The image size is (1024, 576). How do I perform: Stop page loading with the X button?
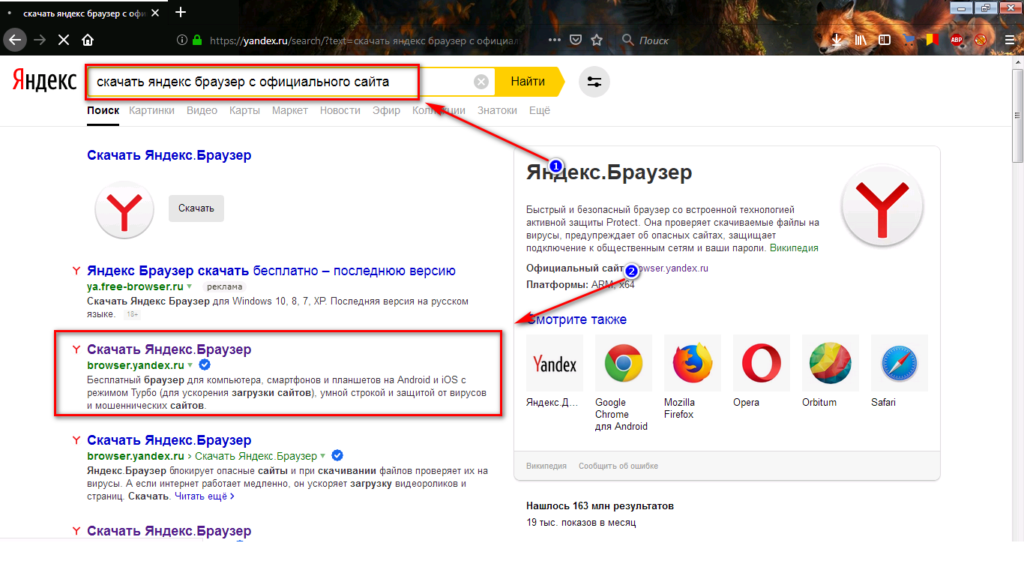[63, 40]
